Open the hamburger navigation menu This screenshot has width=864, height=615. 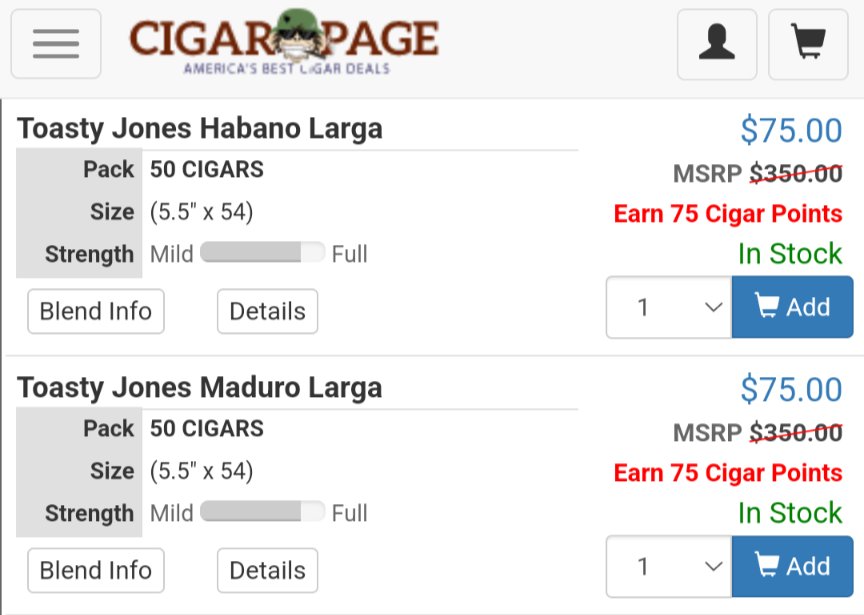[56, 44]
